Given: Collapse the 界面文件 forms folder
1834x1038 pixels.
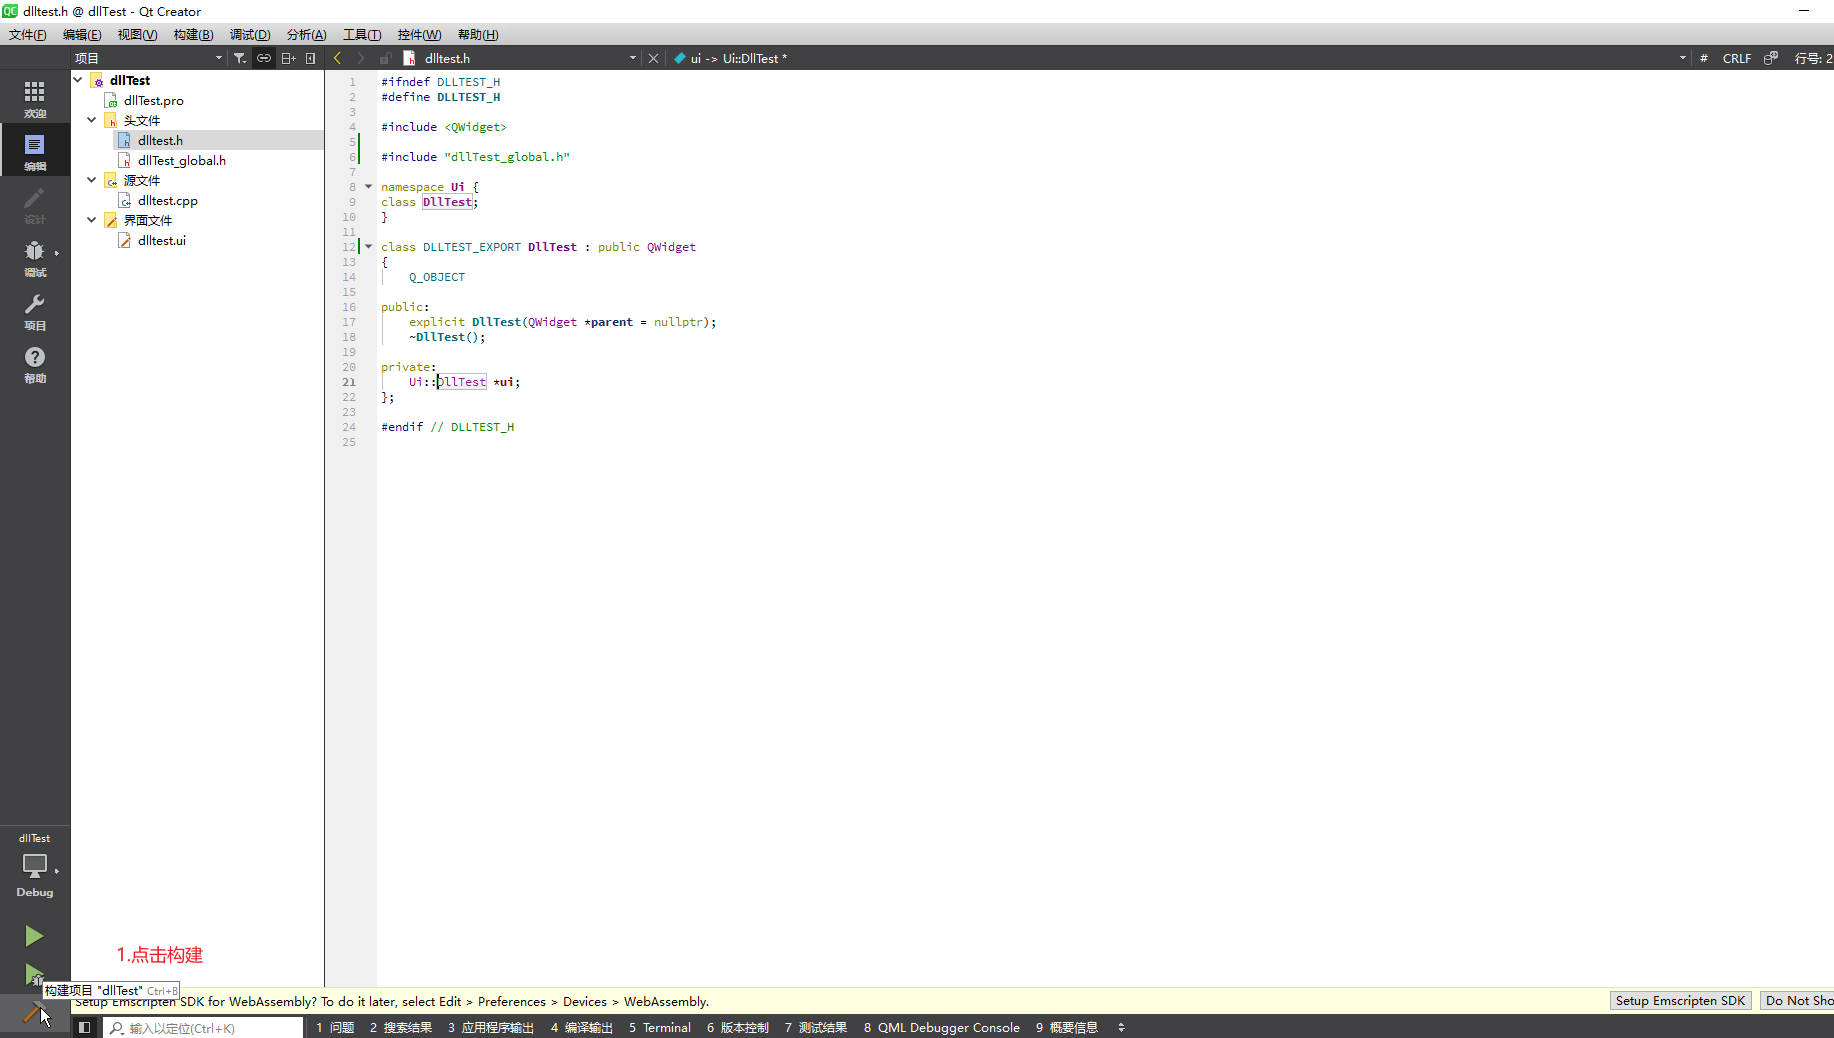Looking at the screenshot, I should 92,220.
